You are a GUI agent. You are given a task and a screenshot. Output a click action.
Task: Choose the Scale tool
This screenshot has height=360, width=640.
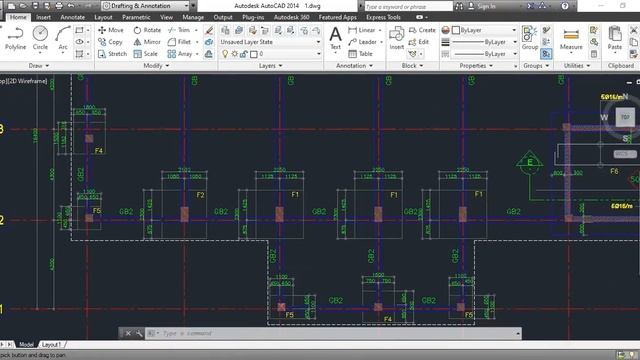pyautogui.click(x=146, y=53)
